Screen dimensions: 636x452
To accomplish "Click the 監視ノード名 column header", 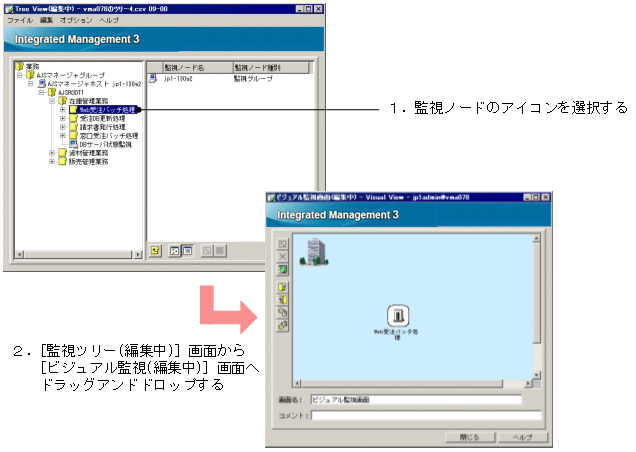I will 198,68.
